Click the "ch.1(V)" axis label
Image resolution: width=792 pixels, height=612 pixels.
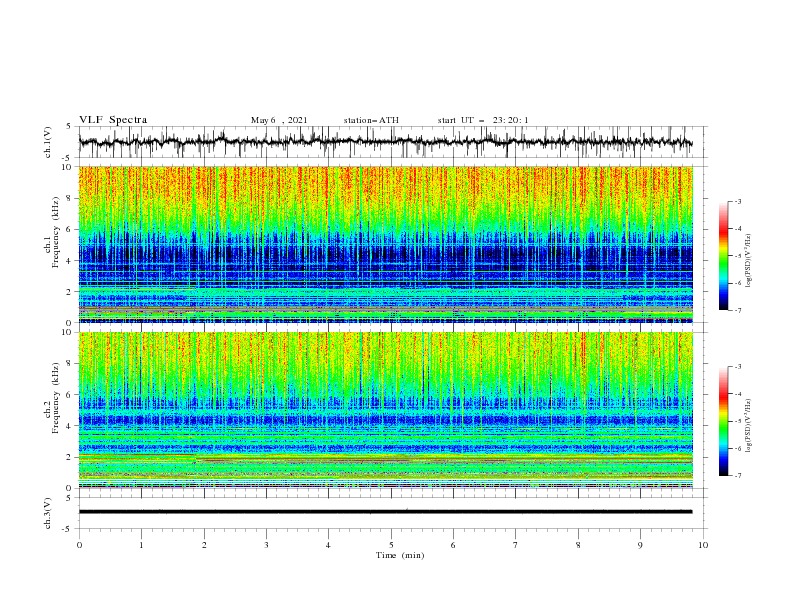coord(48,142)
